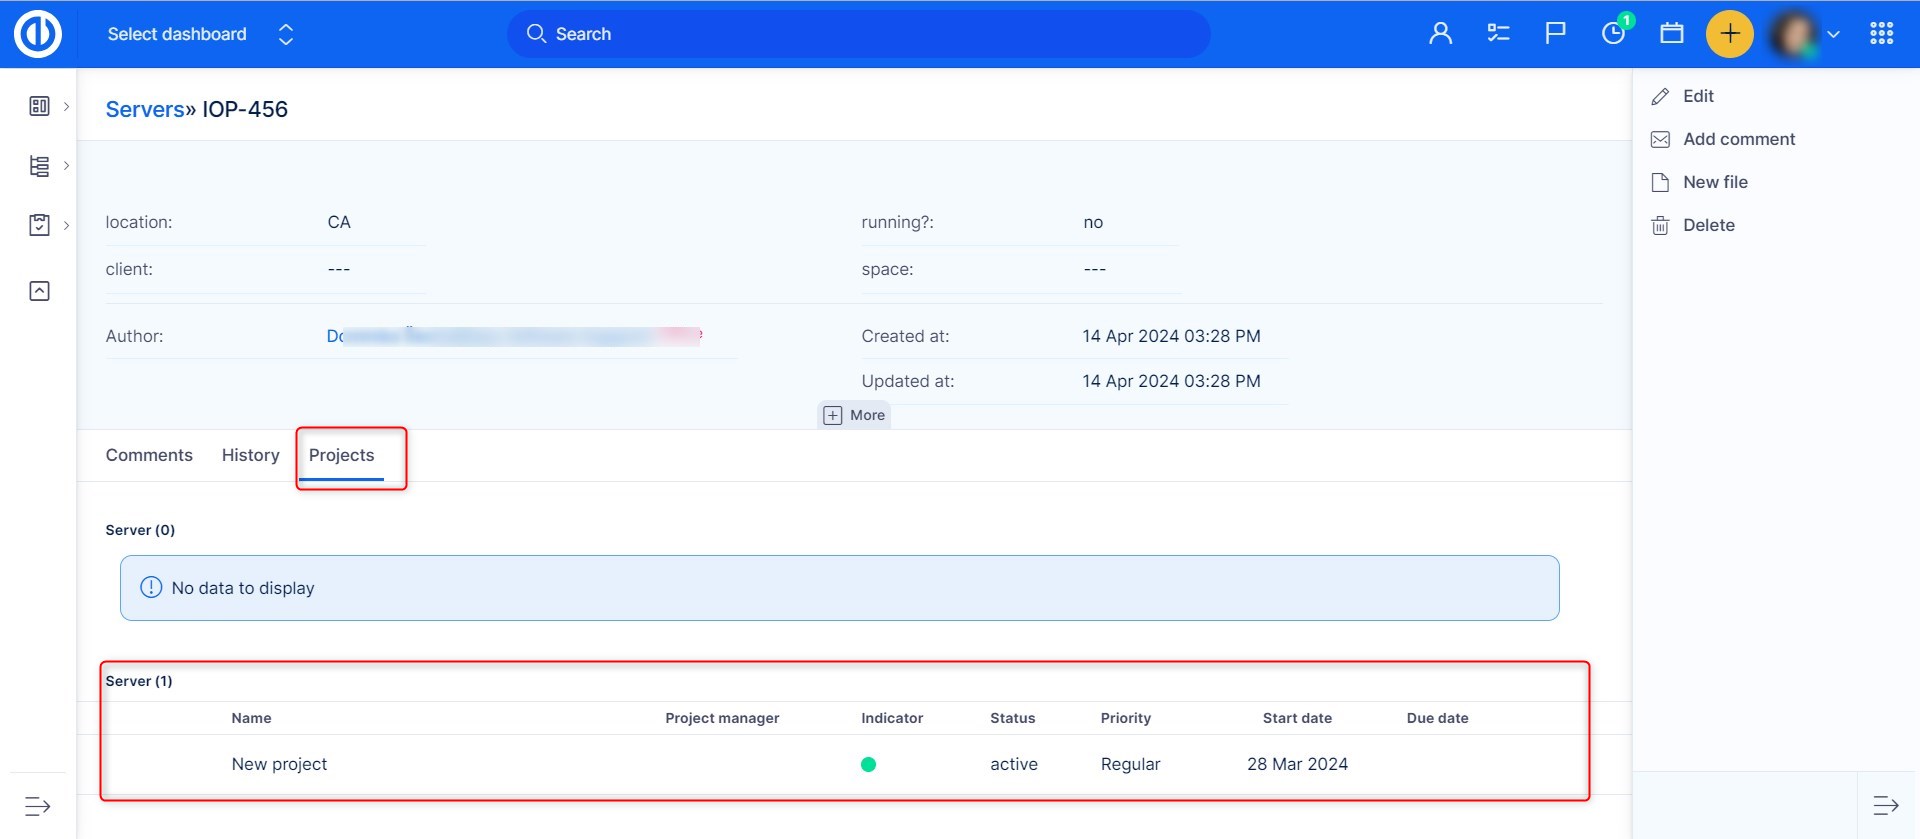The width and height of the screenshot is (1920, 839).
Task: Switch to the History tab
Action: point(250,455)
